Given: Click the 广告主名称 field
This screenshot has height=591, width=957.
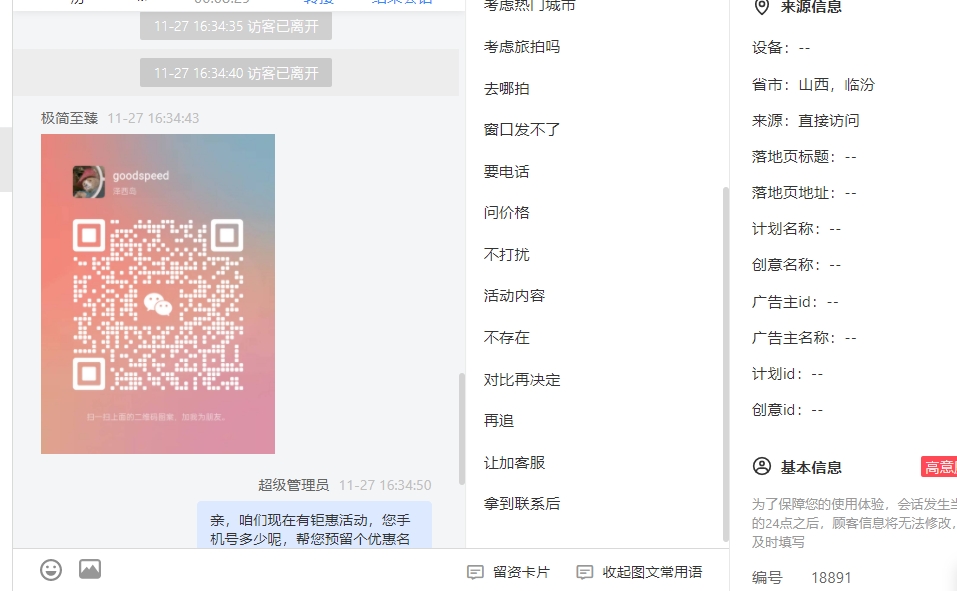Looking at the screenshot, I should [804, 338].
